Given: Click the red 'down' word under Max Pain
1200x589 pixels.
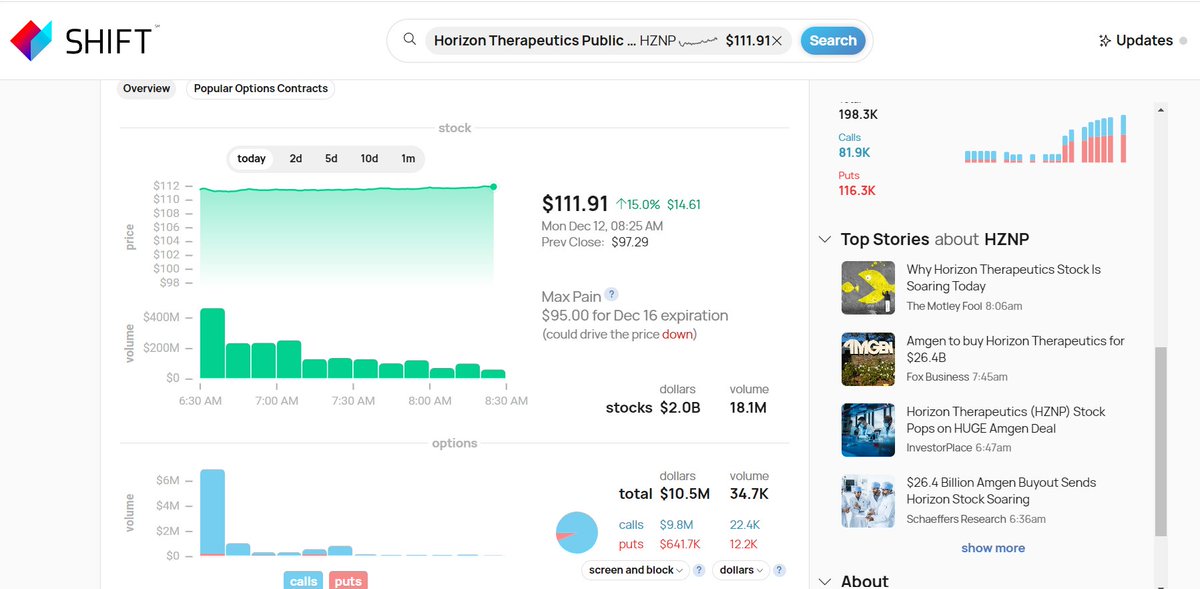Looking at the screenshot, I should (677, 334).
